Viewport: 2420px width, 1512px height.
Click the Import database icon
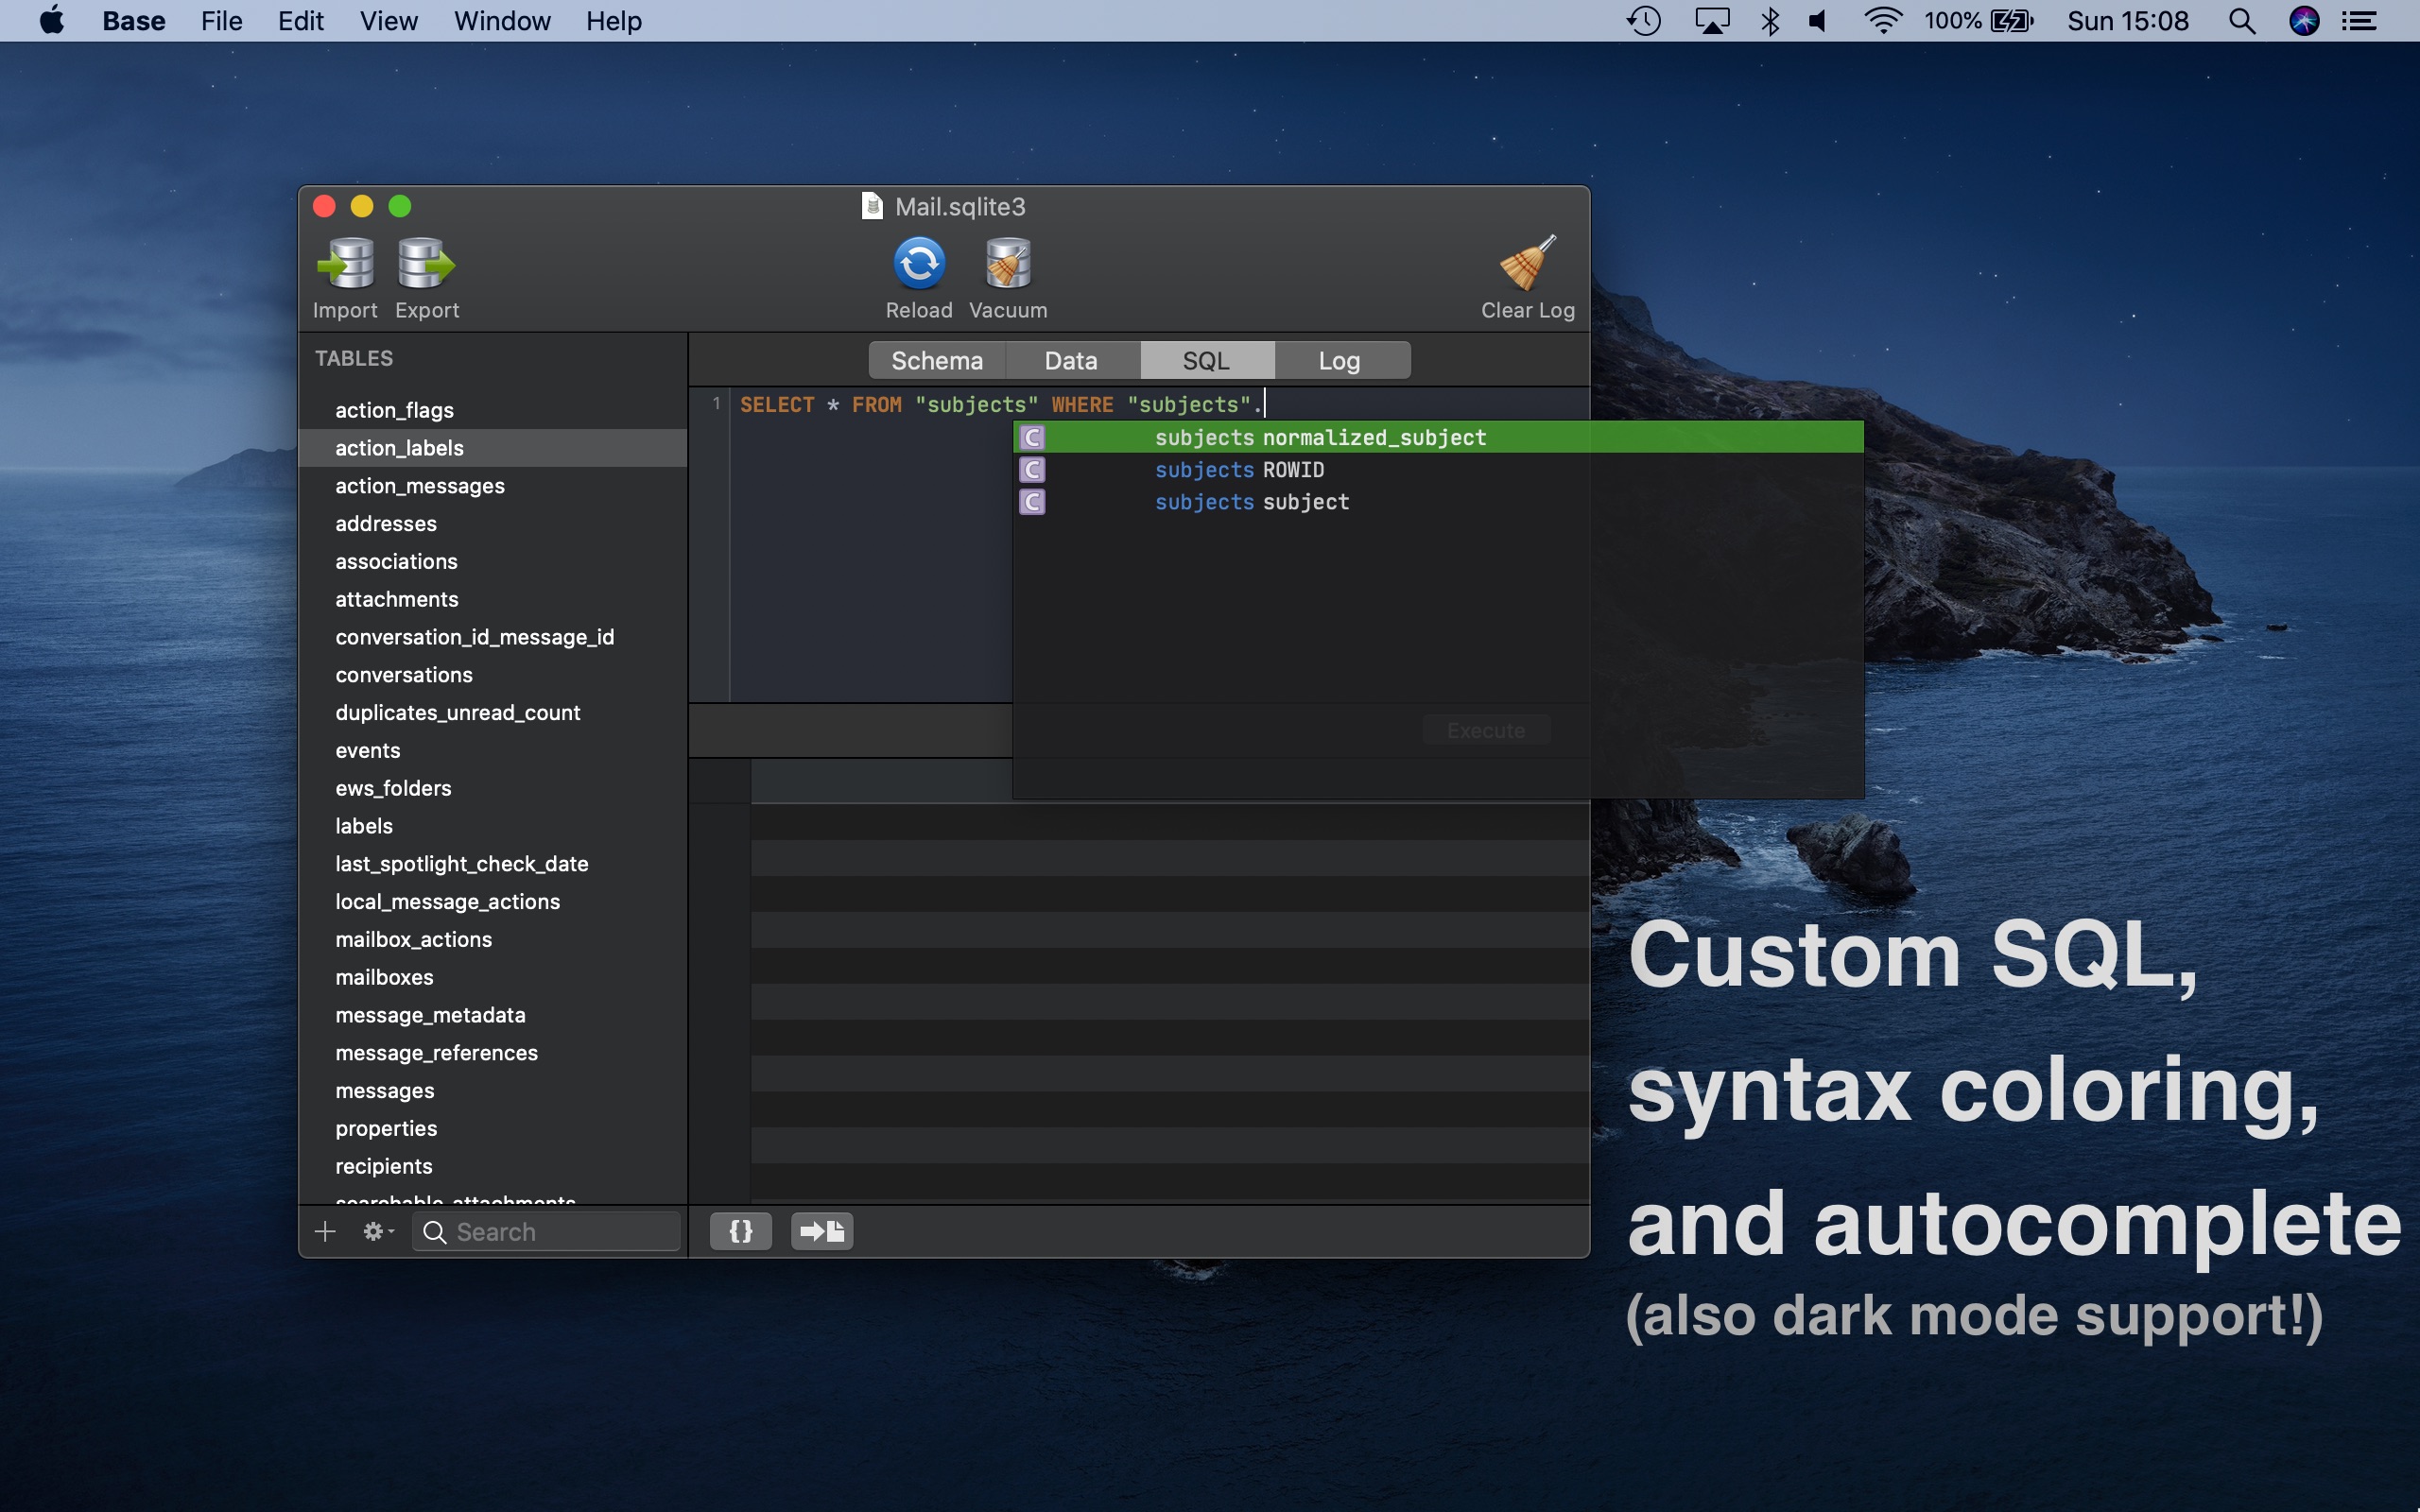pos(345,263)
